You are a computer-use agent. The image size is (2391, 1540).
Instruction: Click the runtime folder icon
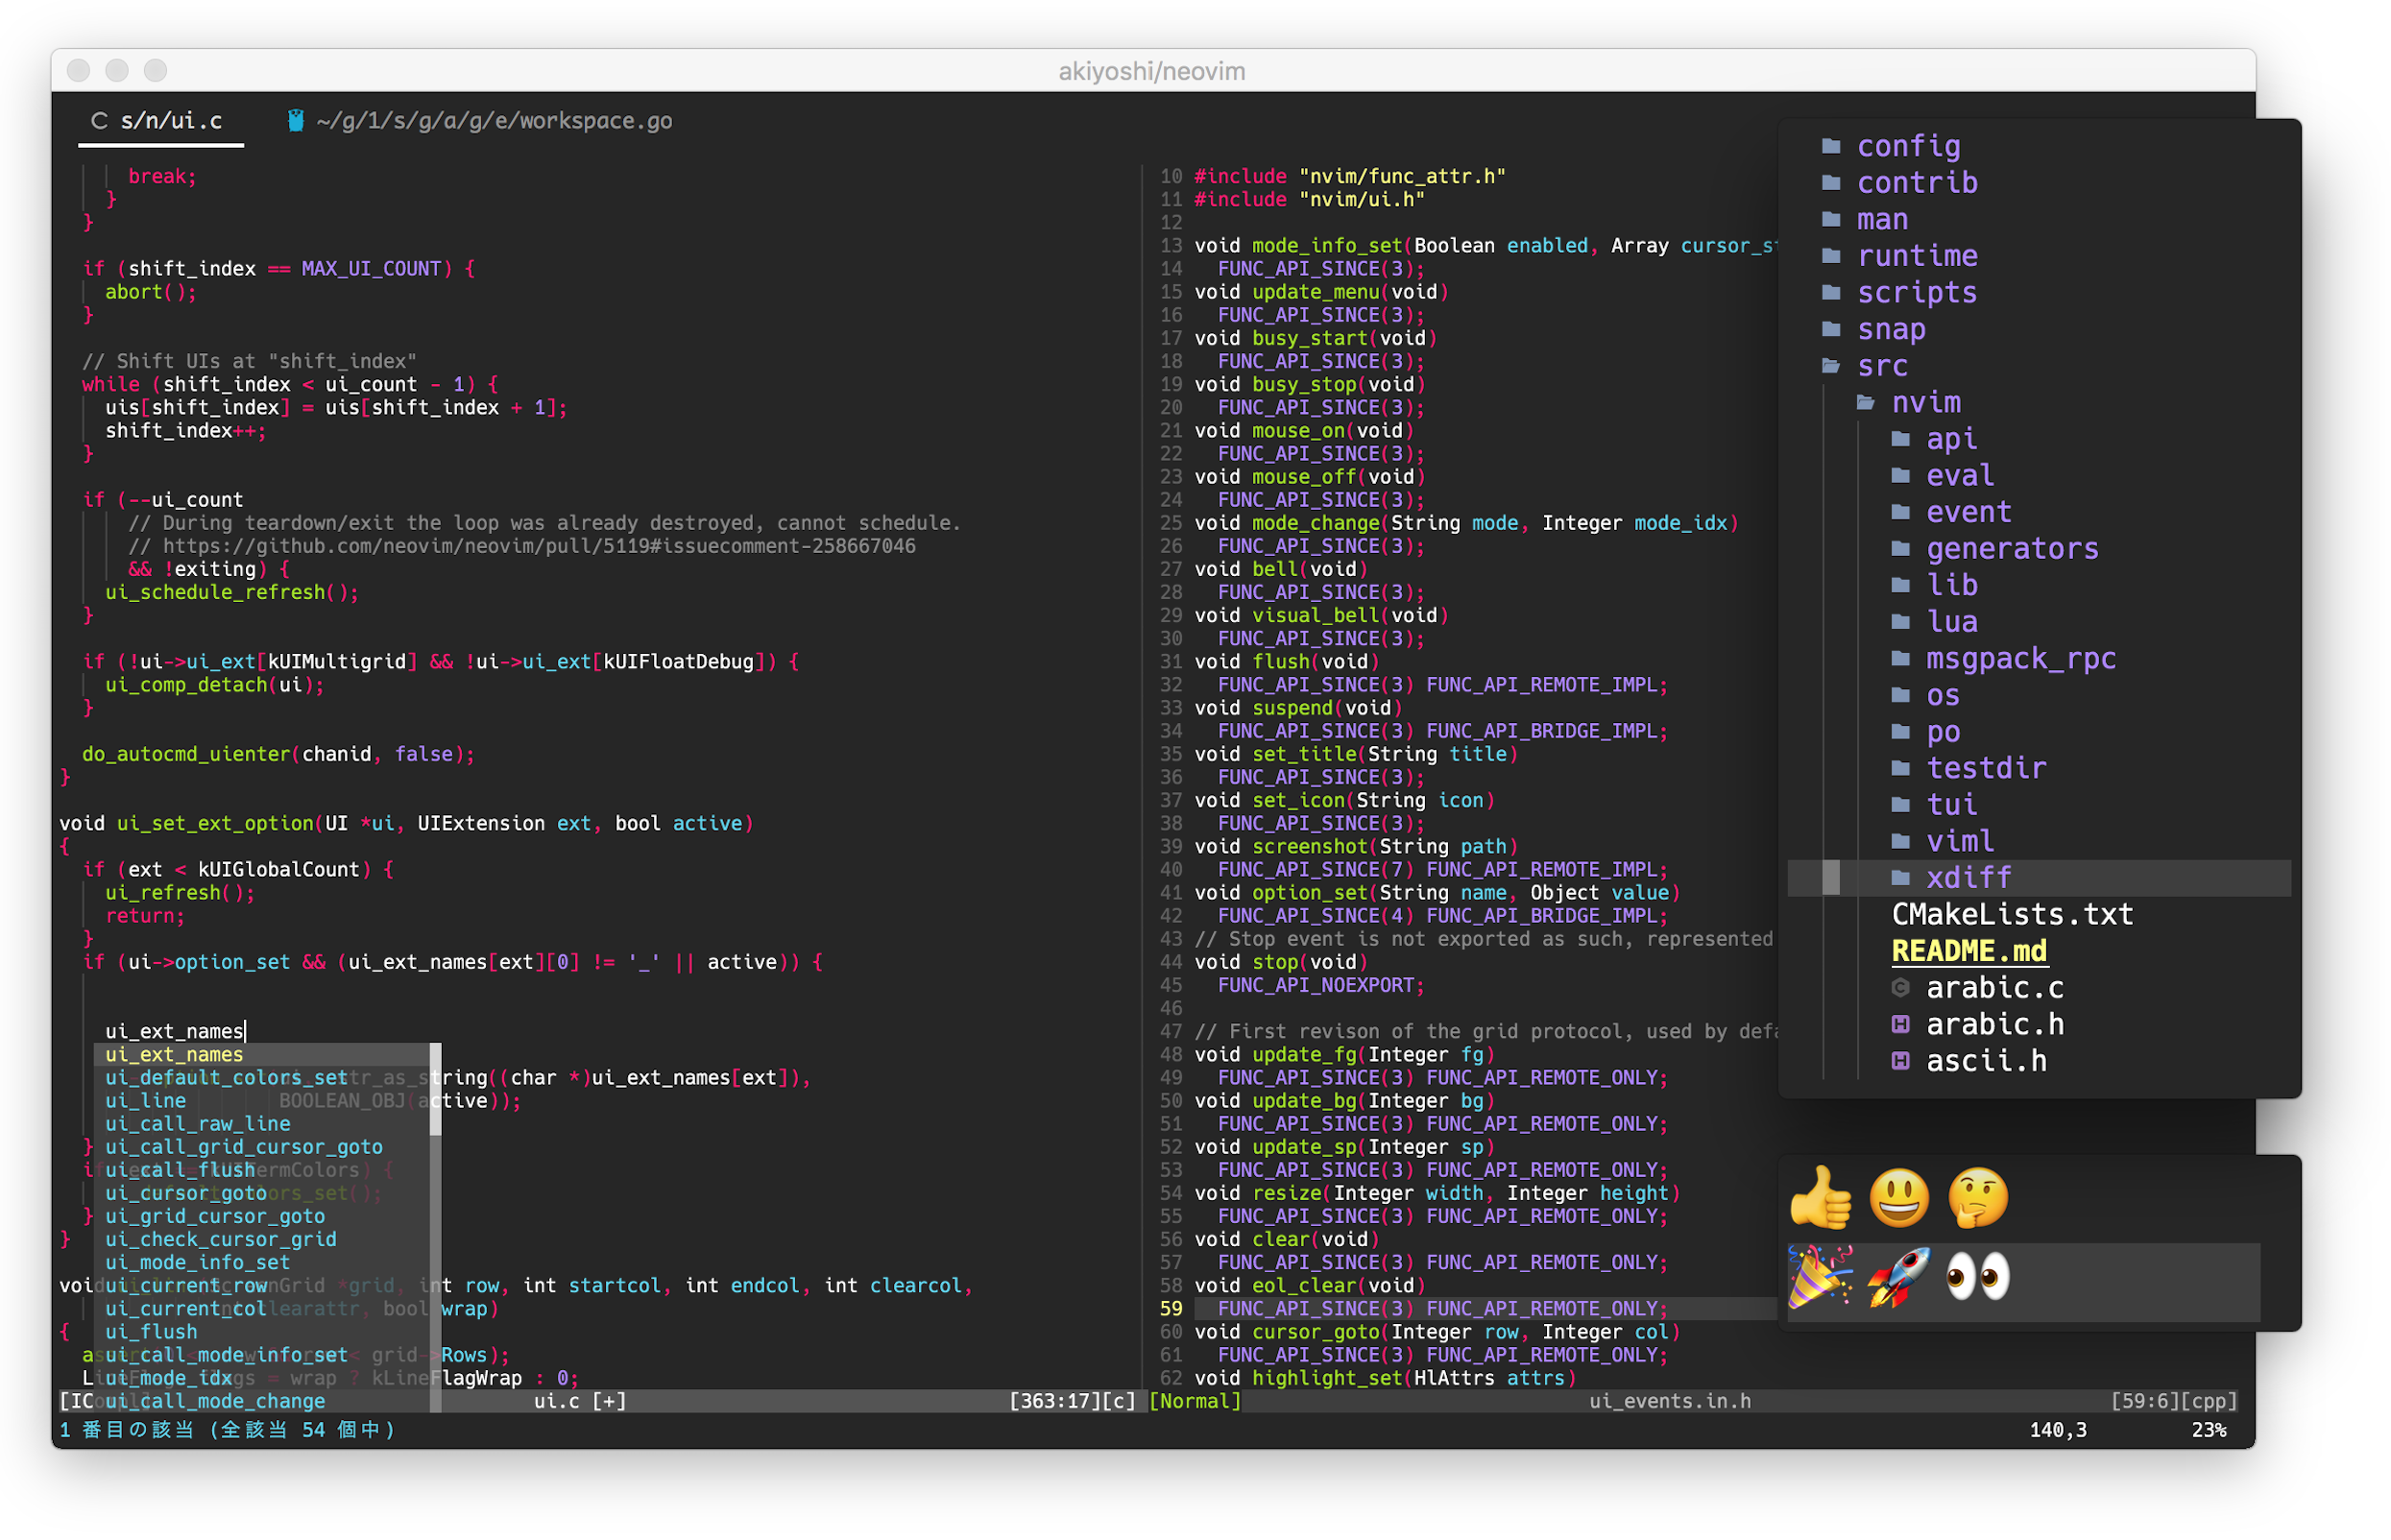[x=1832, y=256]
